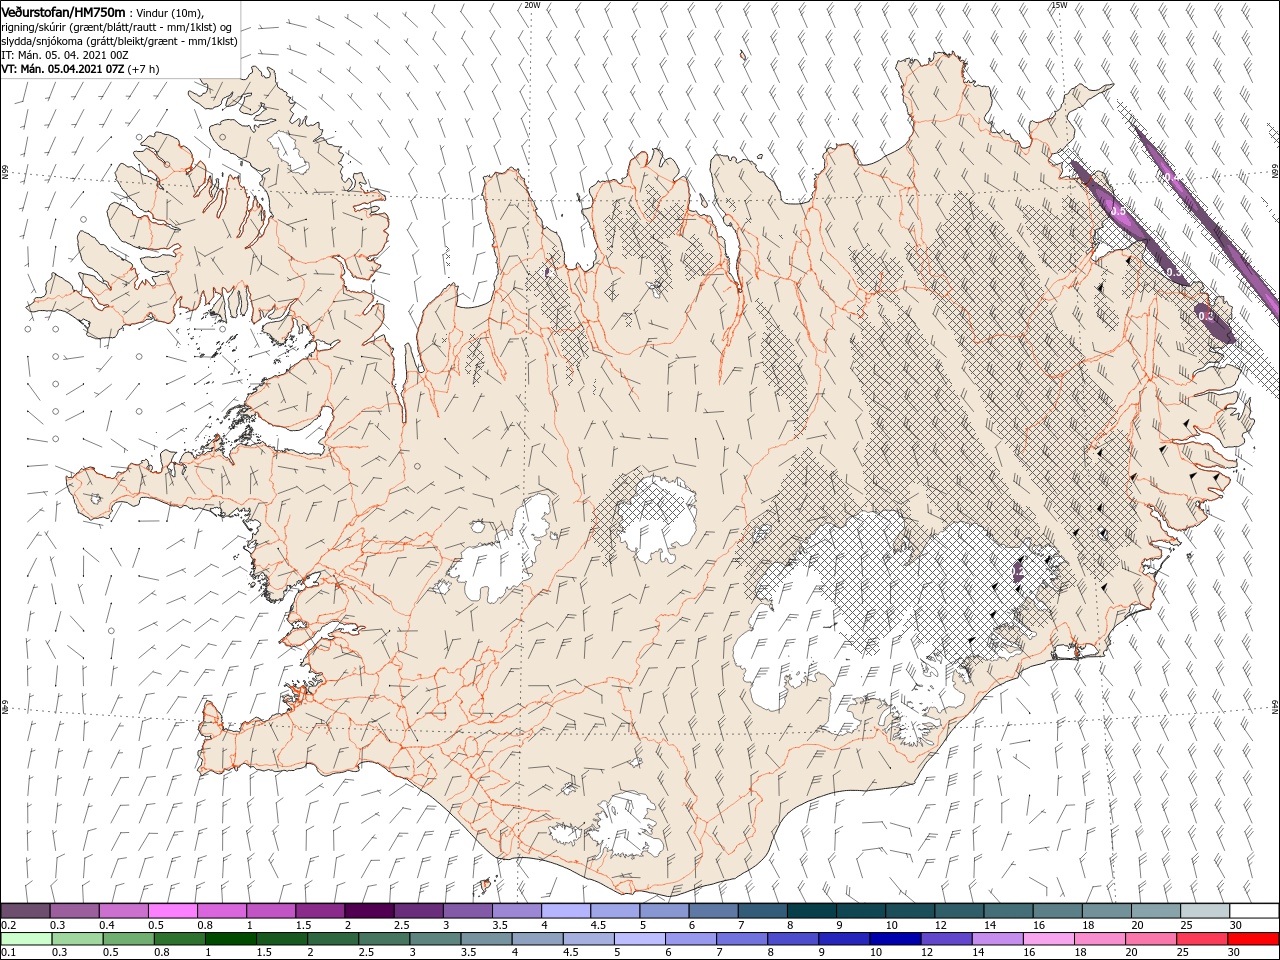The image size is (1280, 960).
Task: Click the 4.5 value on the upper legend
Action: (599, 925)
